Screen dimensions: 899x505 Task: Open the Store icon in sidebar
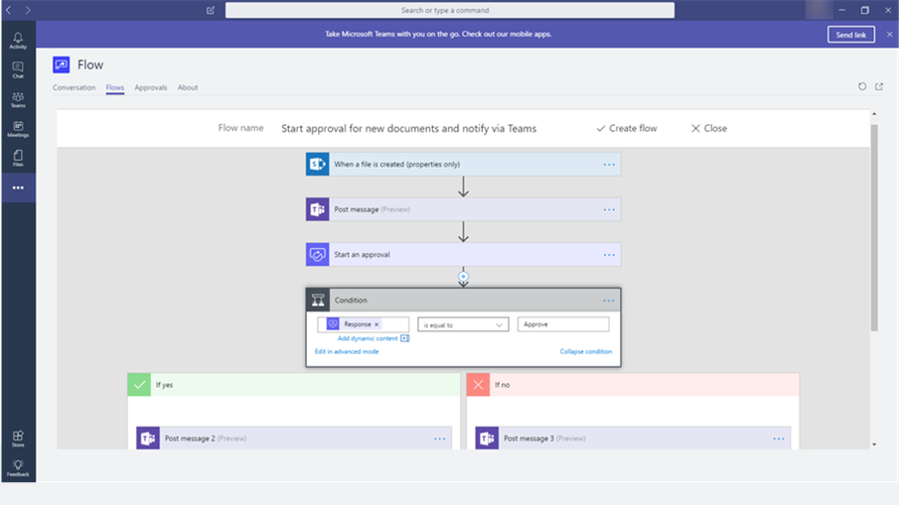click(18, 438)
